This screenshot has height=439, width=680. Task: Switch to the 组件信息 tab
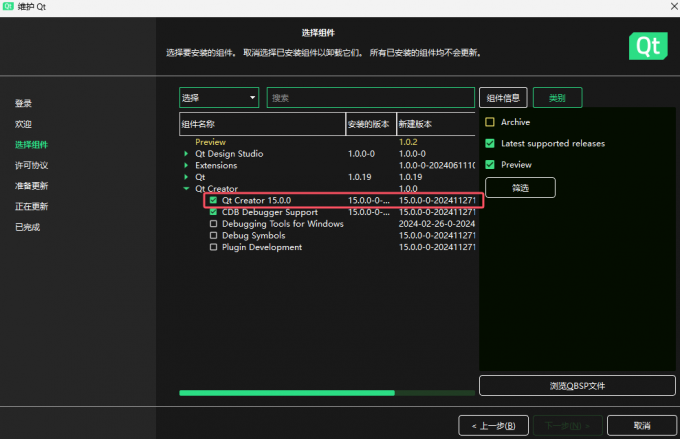(x=503, y=98)
